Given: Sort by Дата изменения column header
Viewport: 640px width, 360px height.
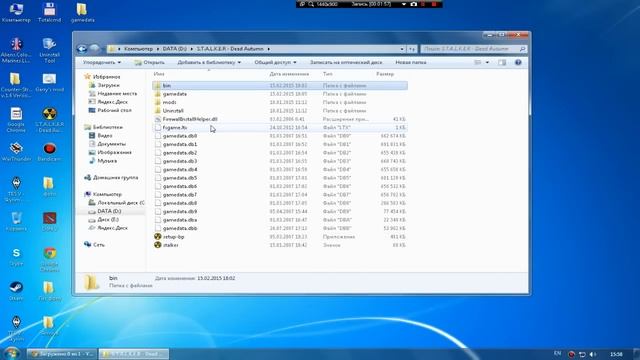Looking at the screenshot, I should tap(289, 74).
